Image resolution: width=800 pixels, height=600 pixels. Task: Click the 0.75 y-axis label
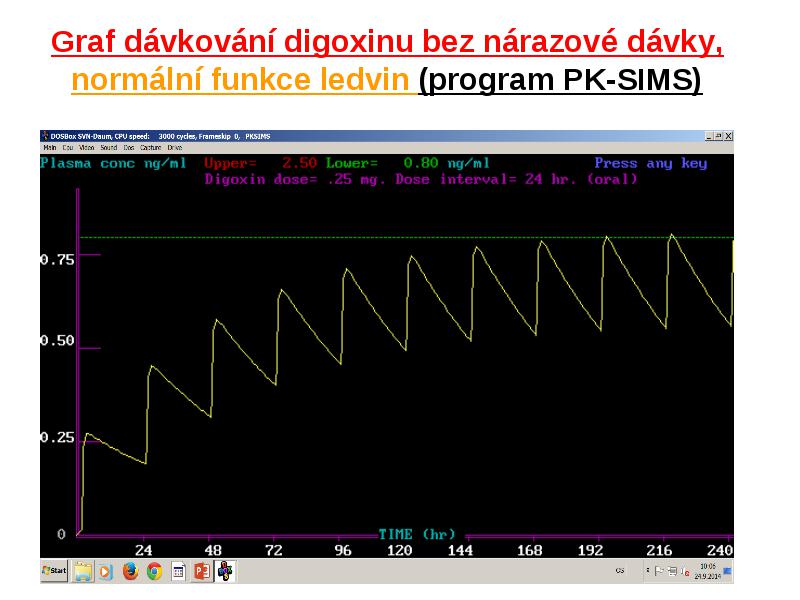tap(58, 260)
